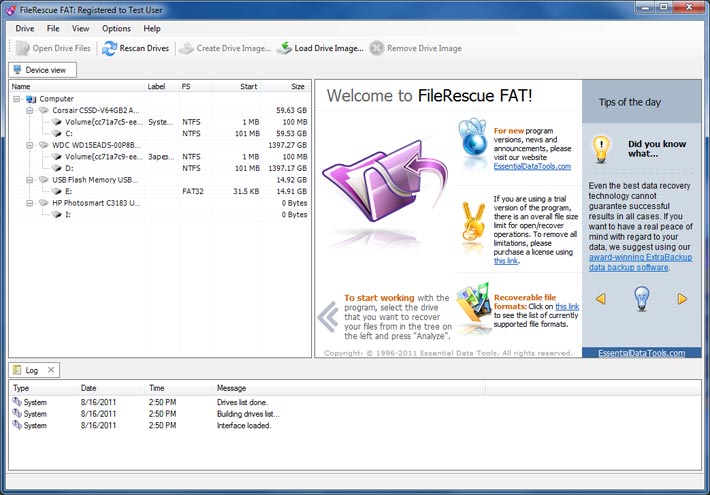Select the 1397.17 GB size cell
The image size is (710, 495).
click(x=288, y=168)
